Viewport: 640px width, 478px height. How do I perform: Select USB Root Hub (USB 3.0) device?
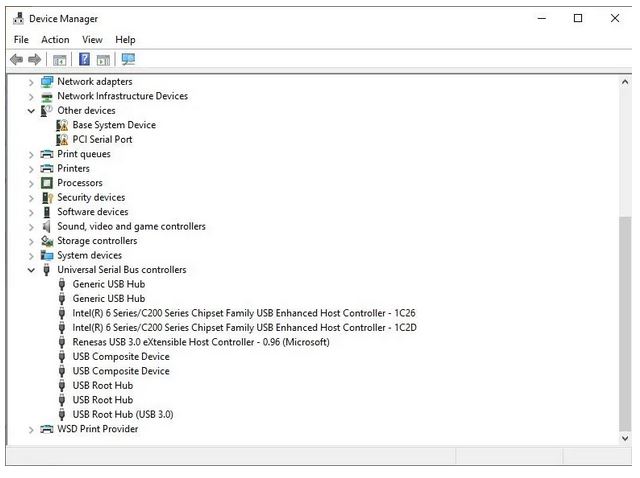point(124,414)
